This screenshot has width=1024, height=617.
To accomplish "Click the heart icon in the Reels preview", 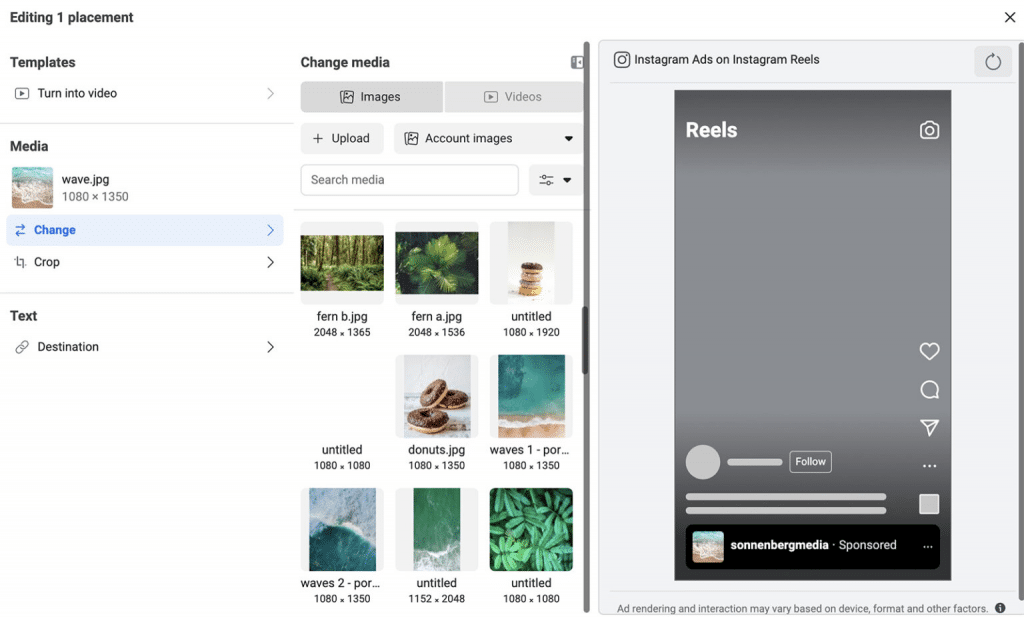I will 929,351.
